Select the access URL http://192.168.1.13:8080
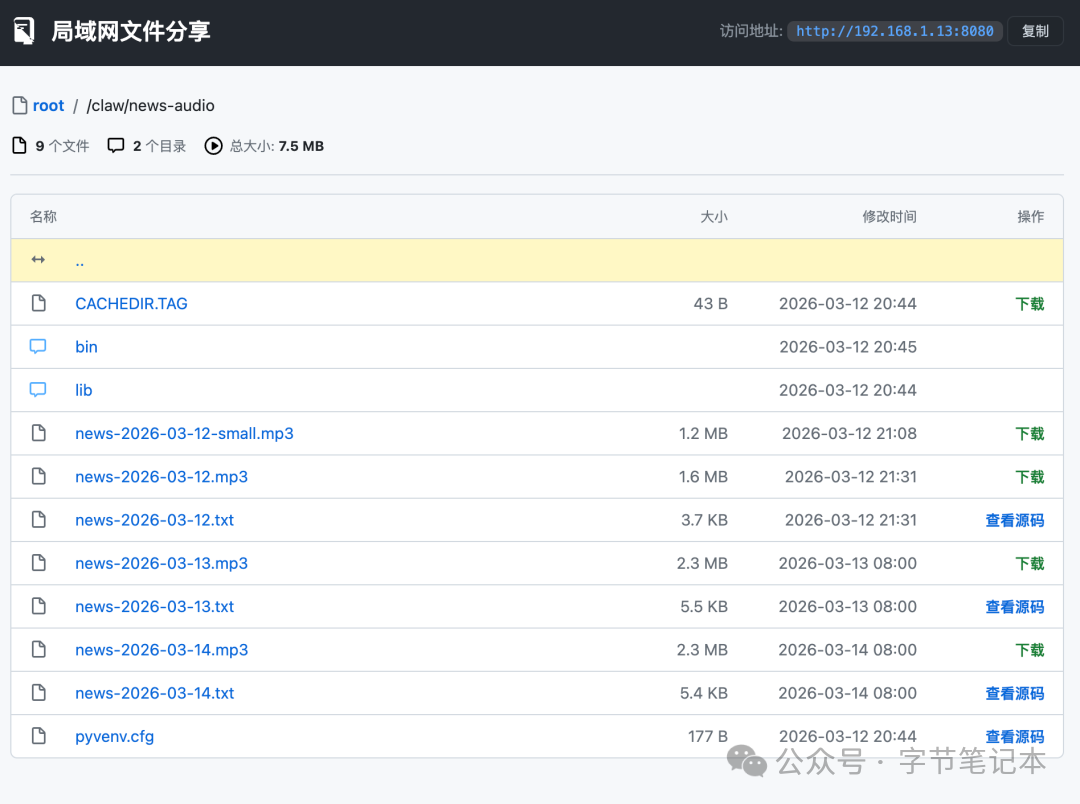The height and width of the screenshot is (804, 1080). [894, 31]
